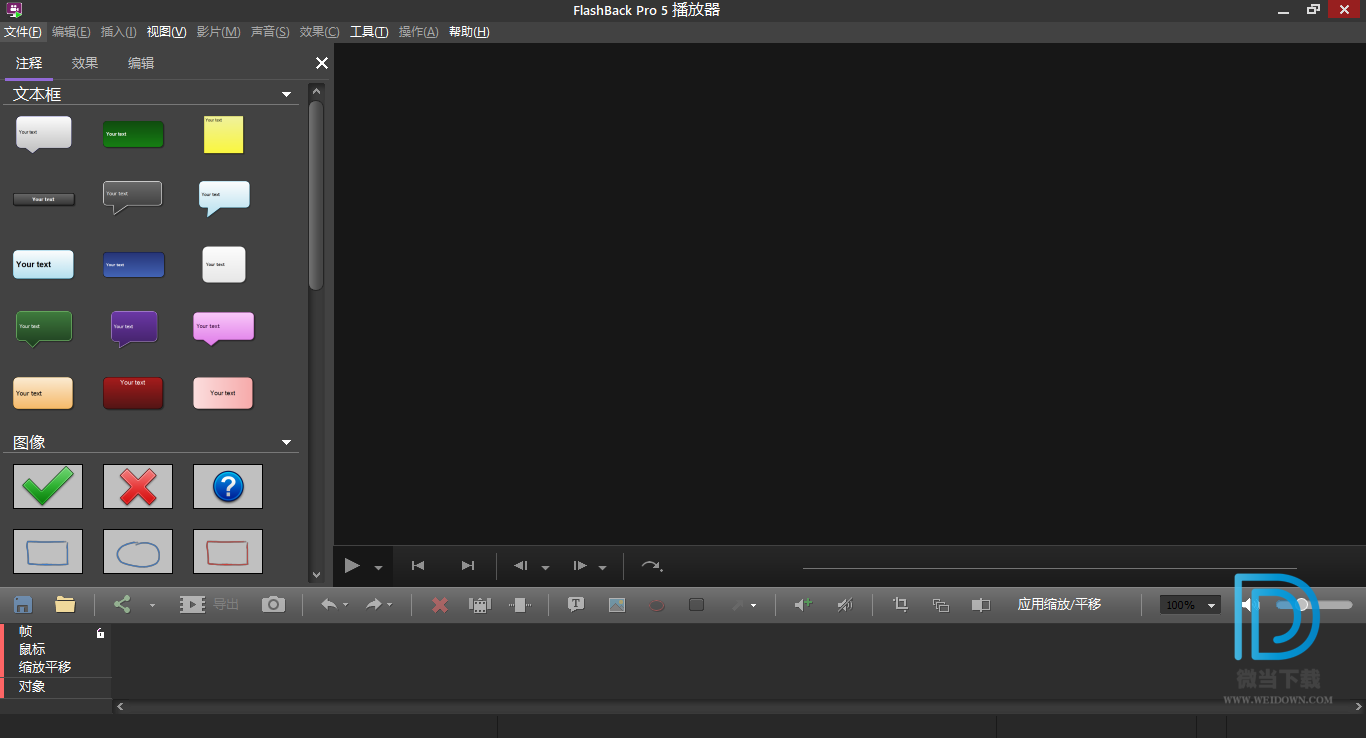Pick the blue hand-drawn ellipse image
This screenshot has width=1366, height=738.
coord(138,552)
